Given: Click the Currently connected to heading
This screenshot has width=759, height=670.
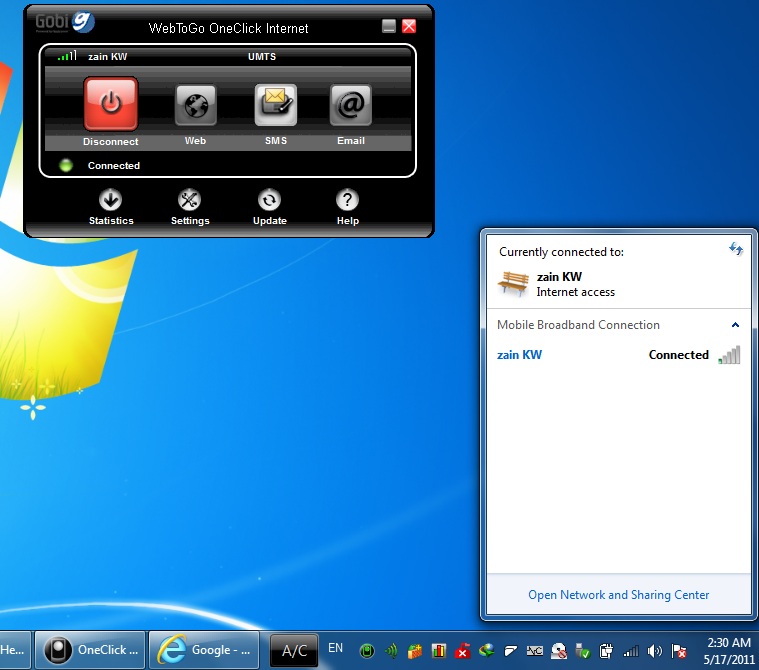Looking at the screenshot, I should pos(562,252).
